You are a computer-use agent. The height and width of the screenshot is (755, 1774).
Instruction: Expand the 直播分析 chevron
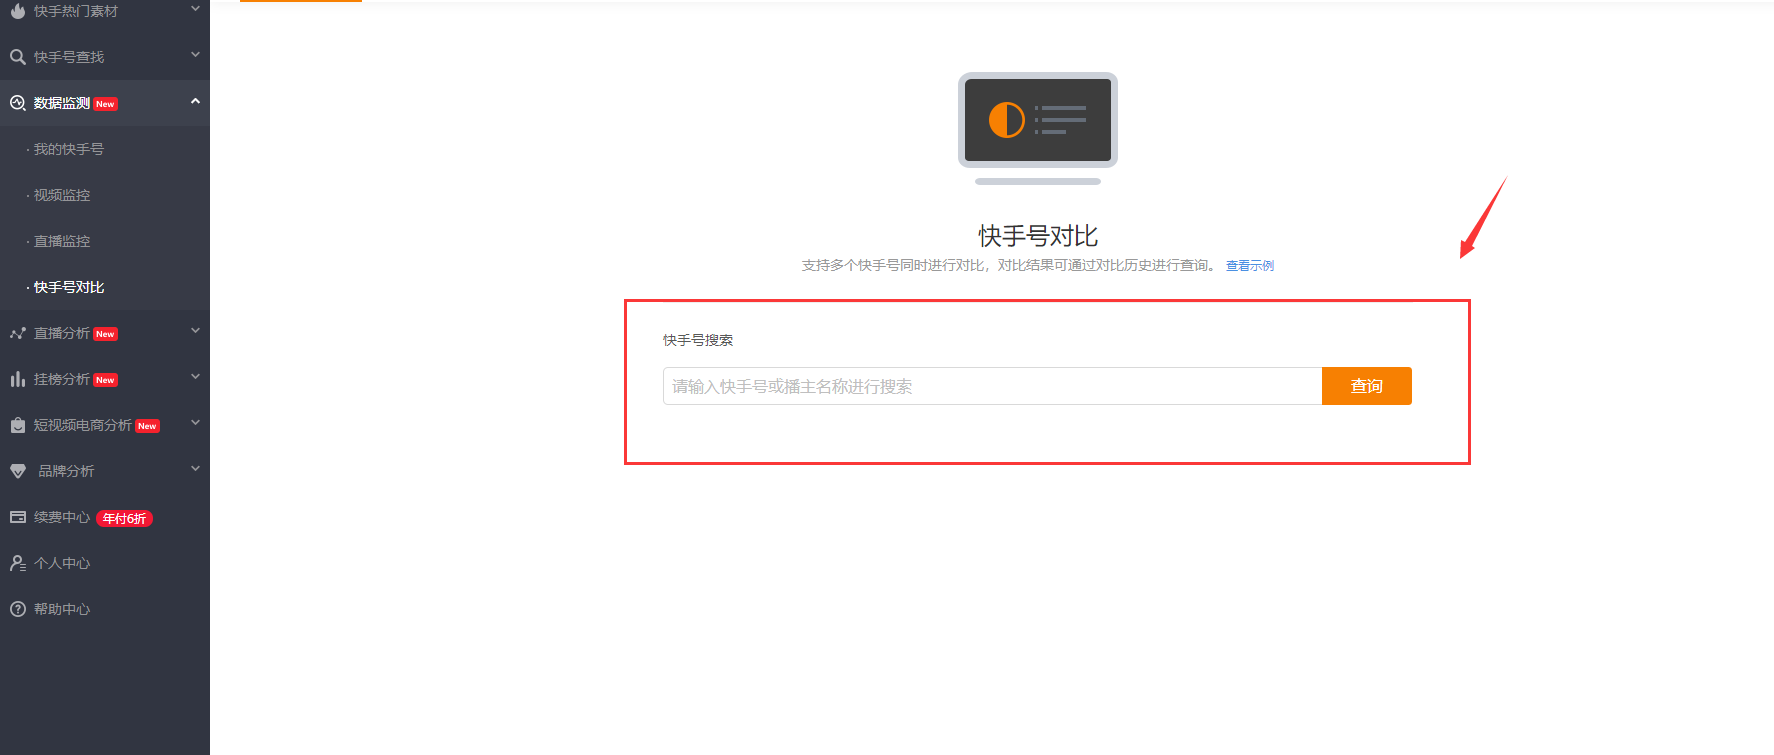point(195,331)
